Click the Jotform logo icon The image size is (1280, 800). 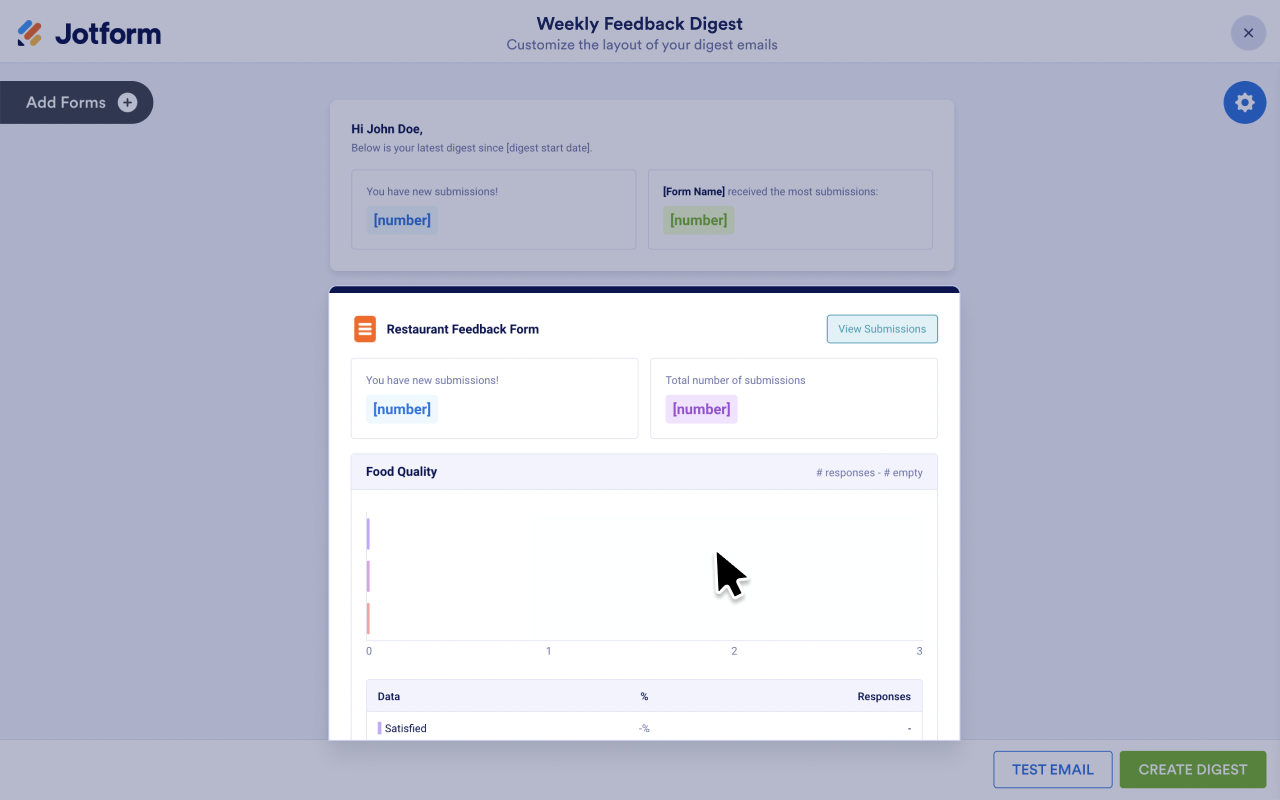30,33
